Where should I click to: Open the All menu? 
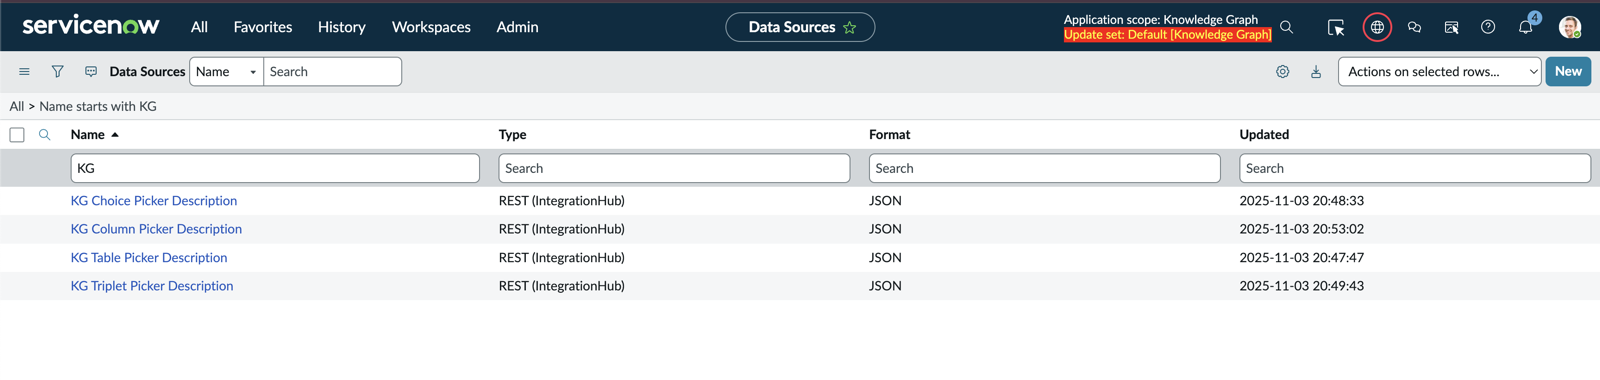coord(199,27)
